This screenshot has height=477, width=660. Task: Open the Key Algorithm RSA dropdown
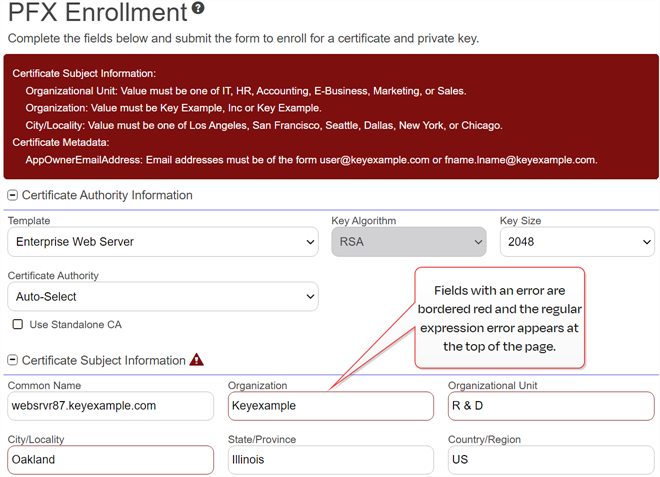click(x=408, y=242)
